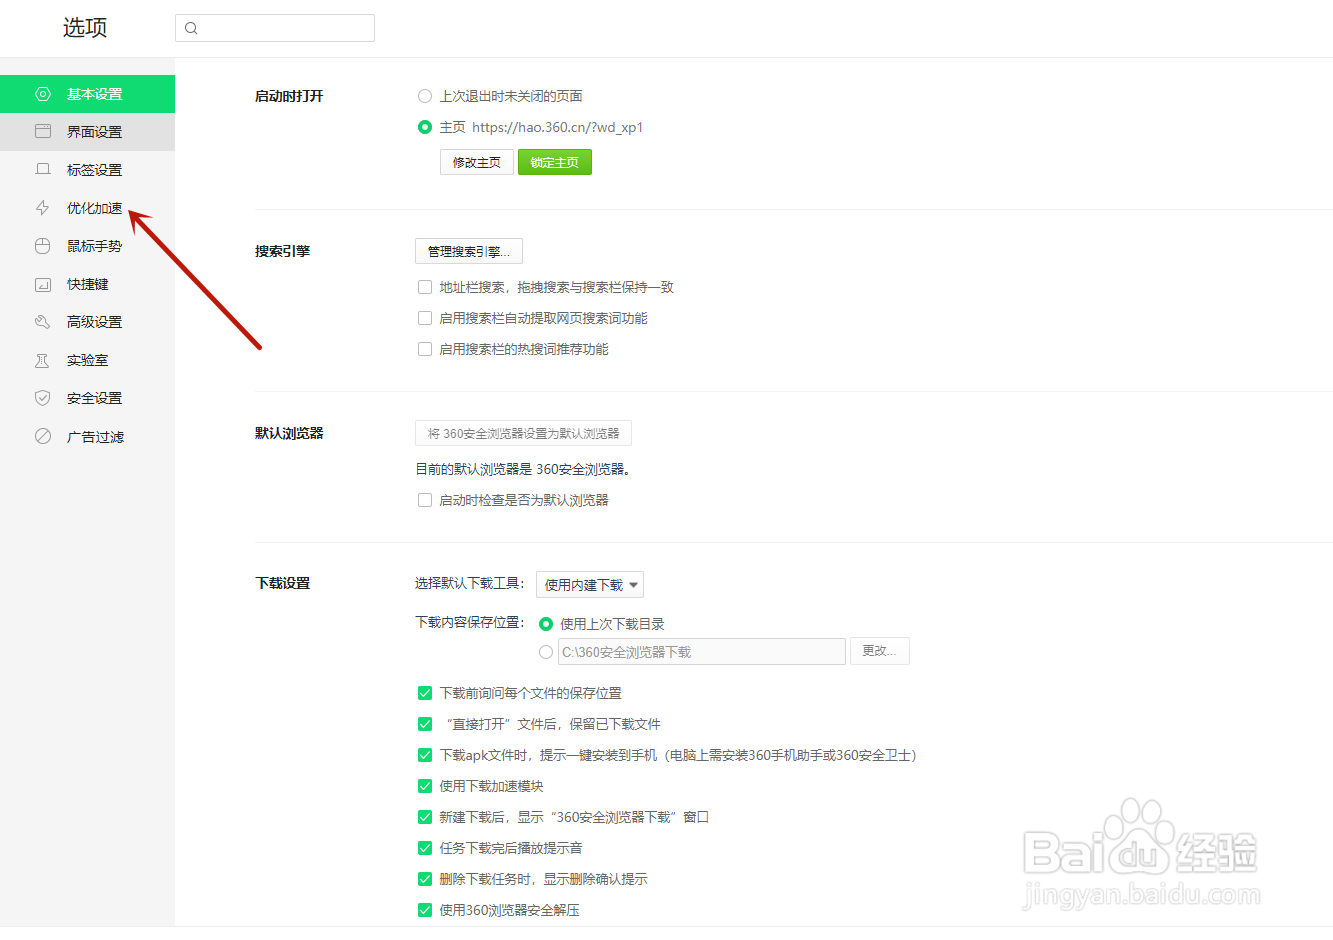Check 地址栏搜索与搜索栏保持一致 option
Image resolution: width=1333 pixels, height=940 pixels.
425,287
